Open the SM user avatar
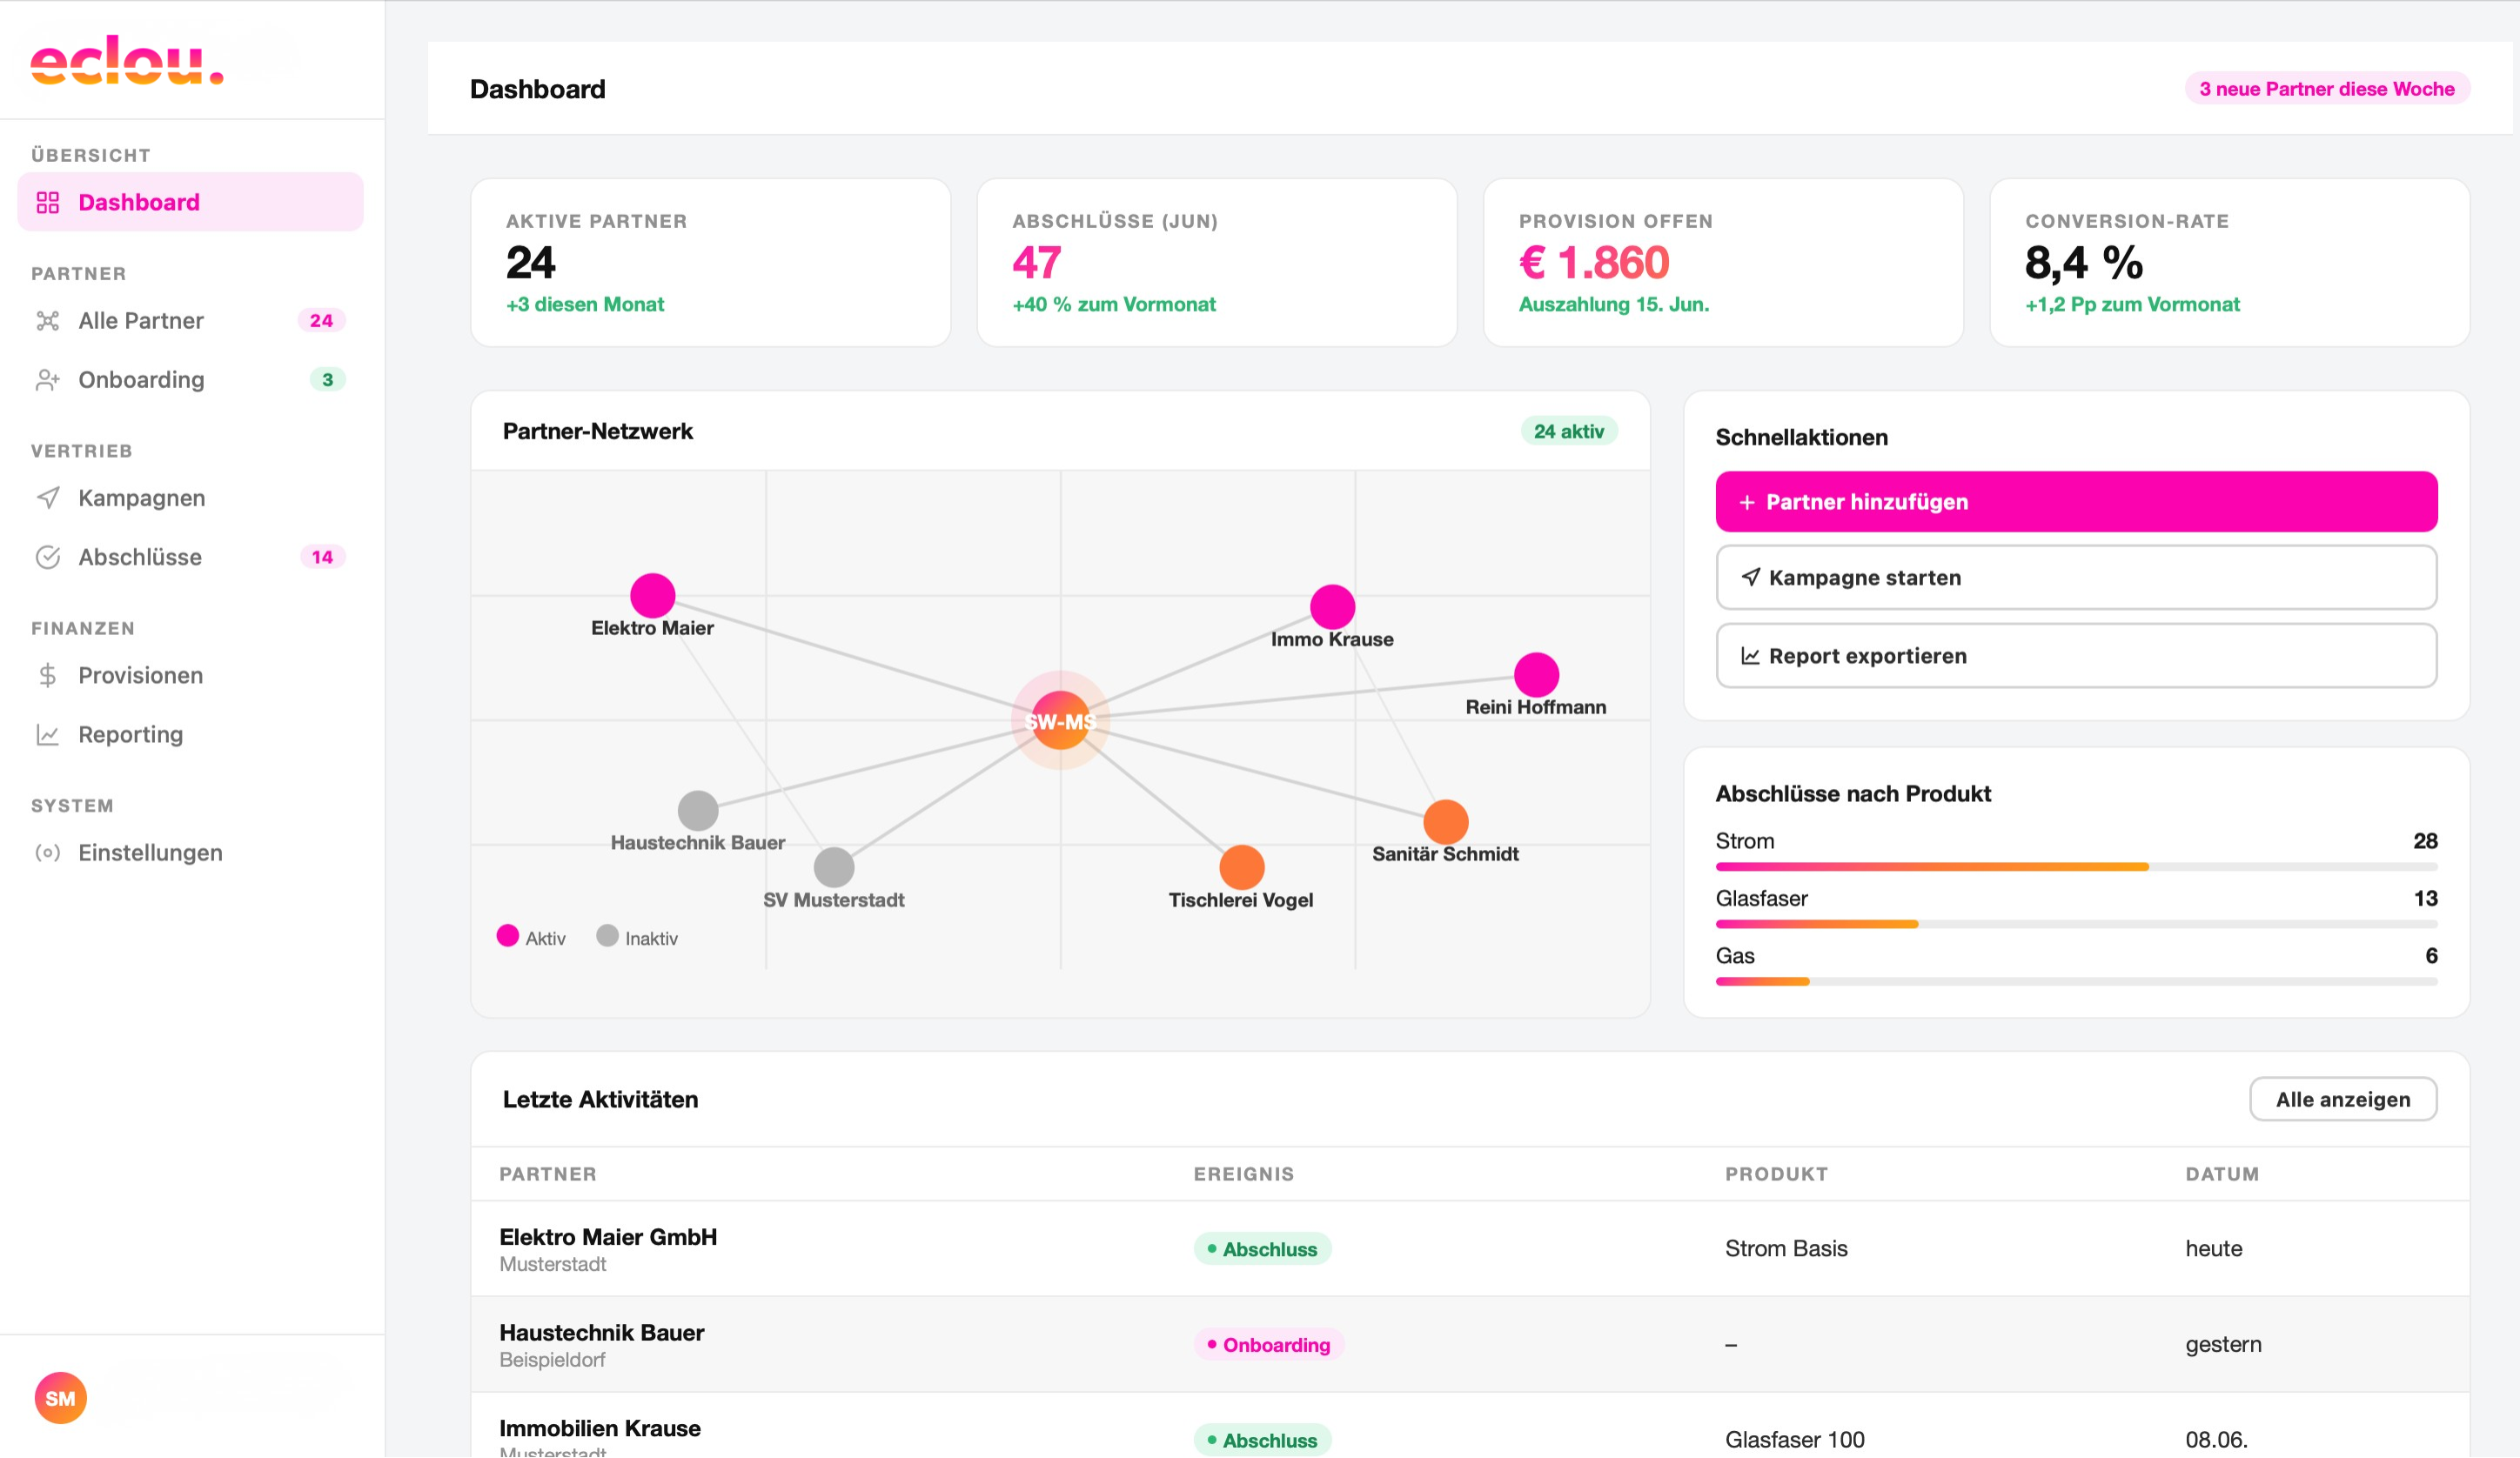 pos(61,1398)
